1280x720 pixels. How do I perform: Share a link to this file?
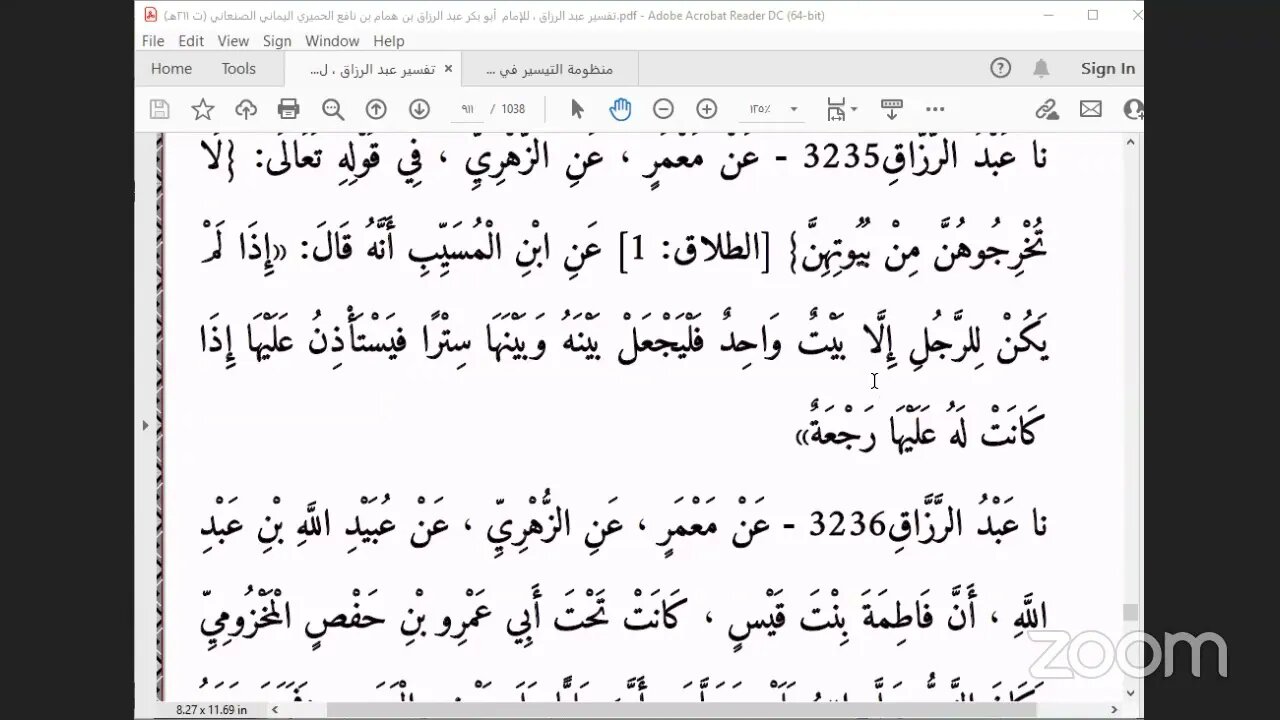[1047, 109]
